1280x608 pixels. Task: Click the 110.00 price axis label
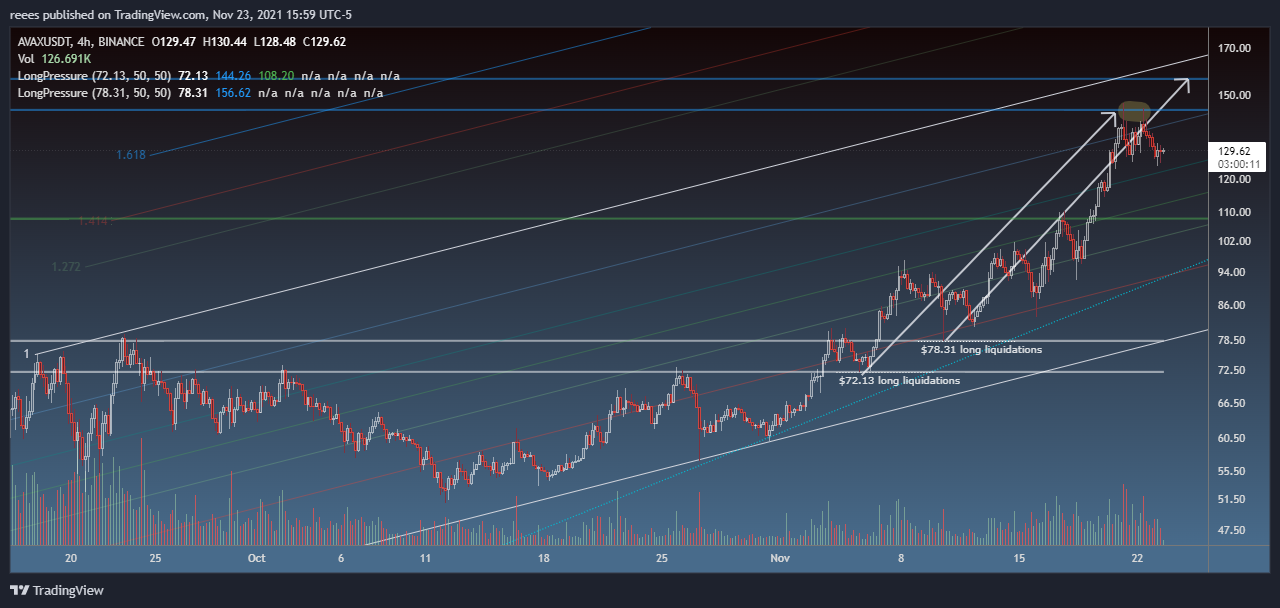tap(1235, 212)
